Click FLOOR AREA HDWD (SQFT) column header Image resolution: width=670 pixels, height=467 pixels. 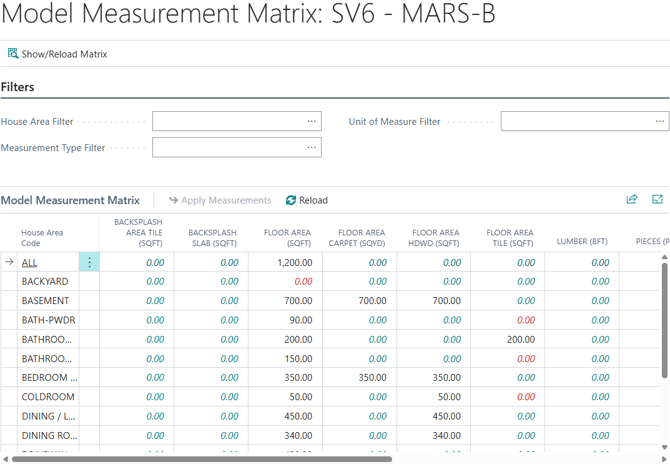434,238
